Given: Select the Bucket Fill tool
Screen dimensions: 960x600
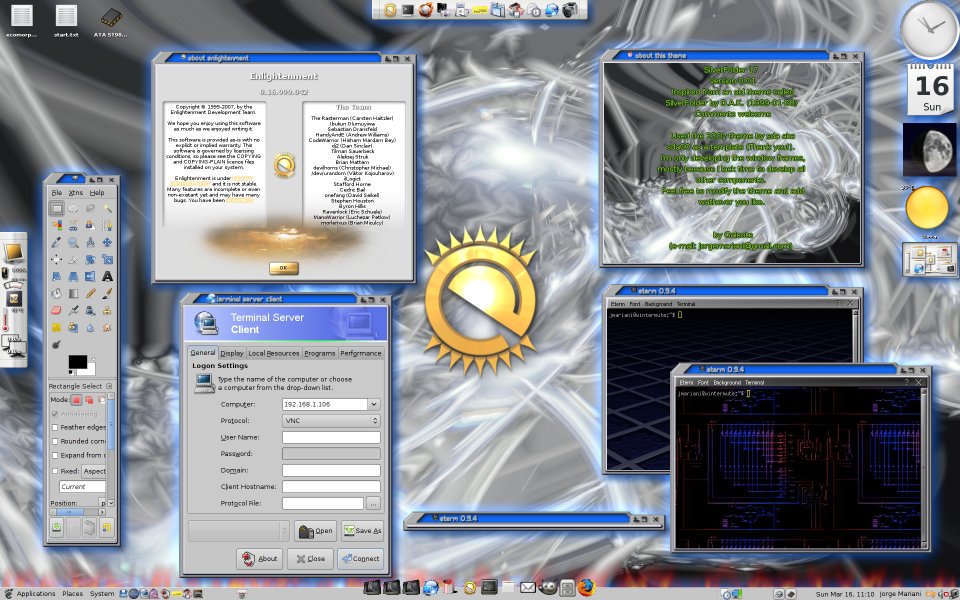Looking at the screenshot, I should pyautogui.click(x=56, y=293).
